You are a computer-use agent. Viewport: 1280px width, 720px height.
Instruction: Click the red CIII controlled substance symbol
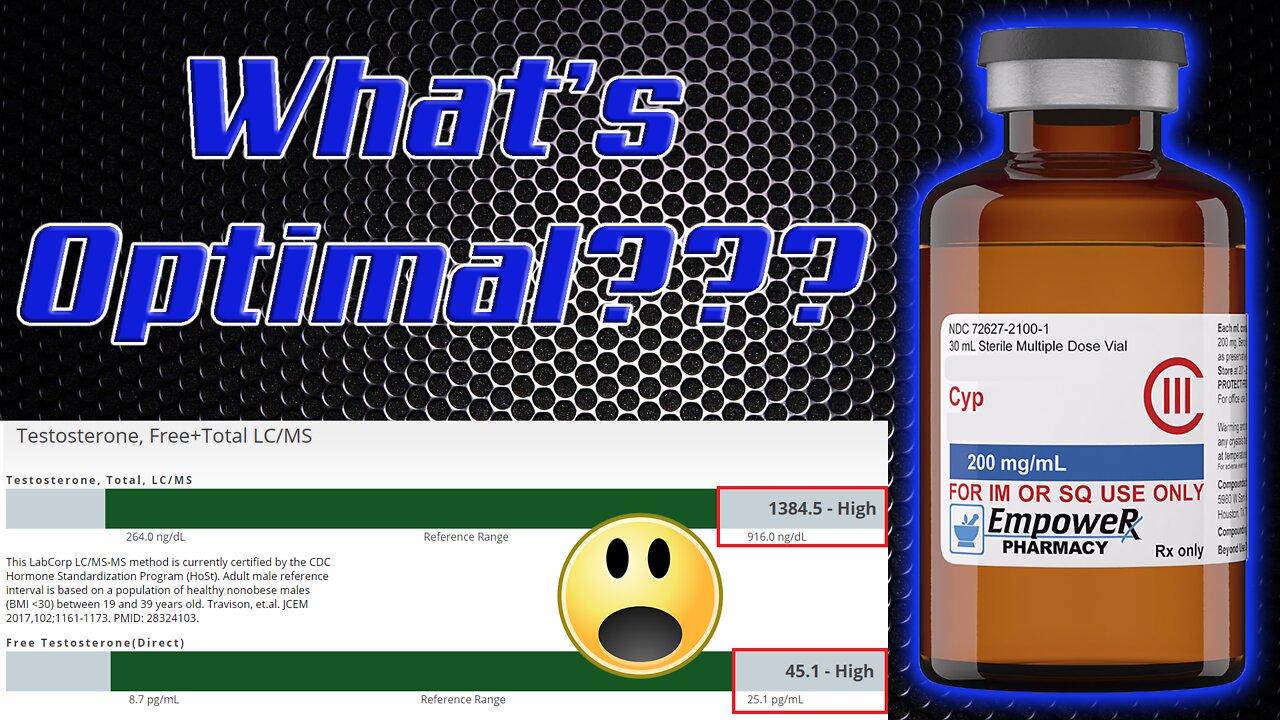[1174, 395]
